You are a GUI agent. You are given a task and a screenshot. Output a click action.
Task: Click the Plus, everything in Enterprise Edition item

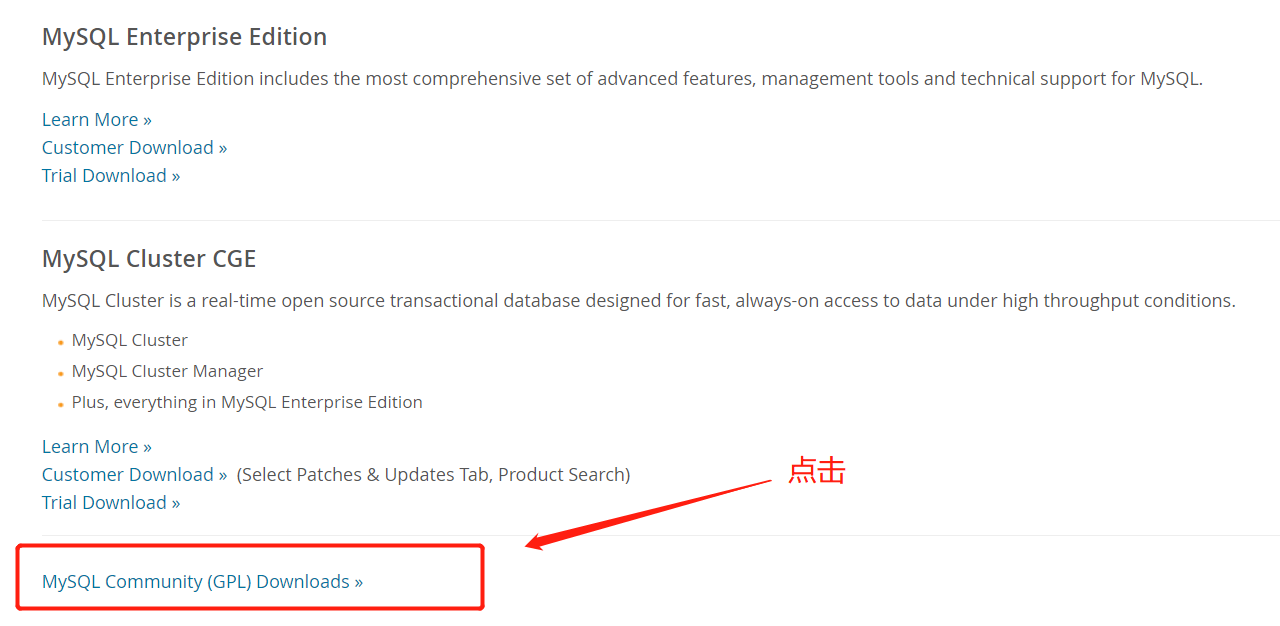pyautogui.click(x=247, y=402)
